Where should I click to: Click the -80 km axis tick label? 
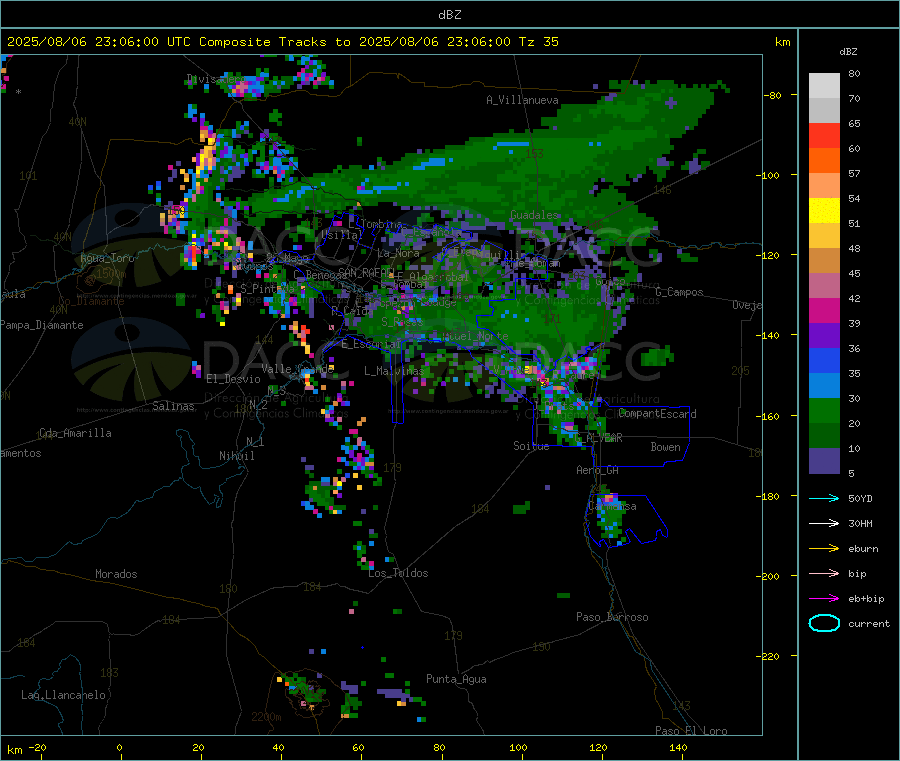tap(772, 95)
